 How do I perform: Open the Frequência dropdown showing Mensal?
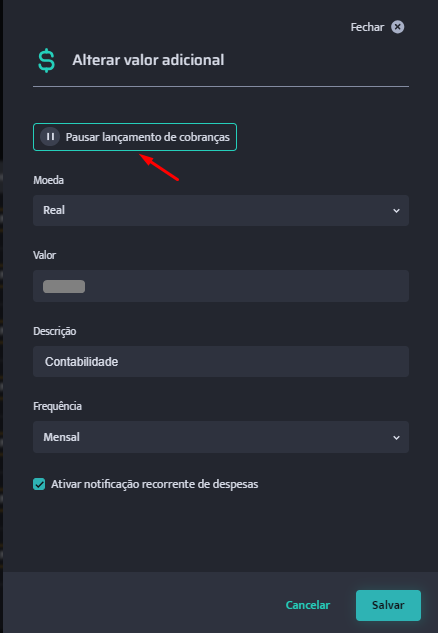click(x=221, y=437)
